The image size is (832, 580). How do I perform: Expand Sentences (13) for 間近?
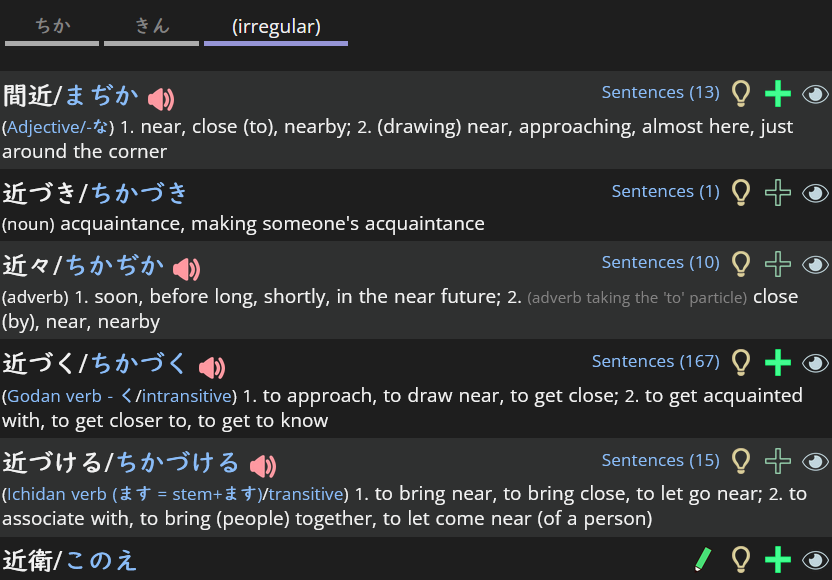point(660,92)
